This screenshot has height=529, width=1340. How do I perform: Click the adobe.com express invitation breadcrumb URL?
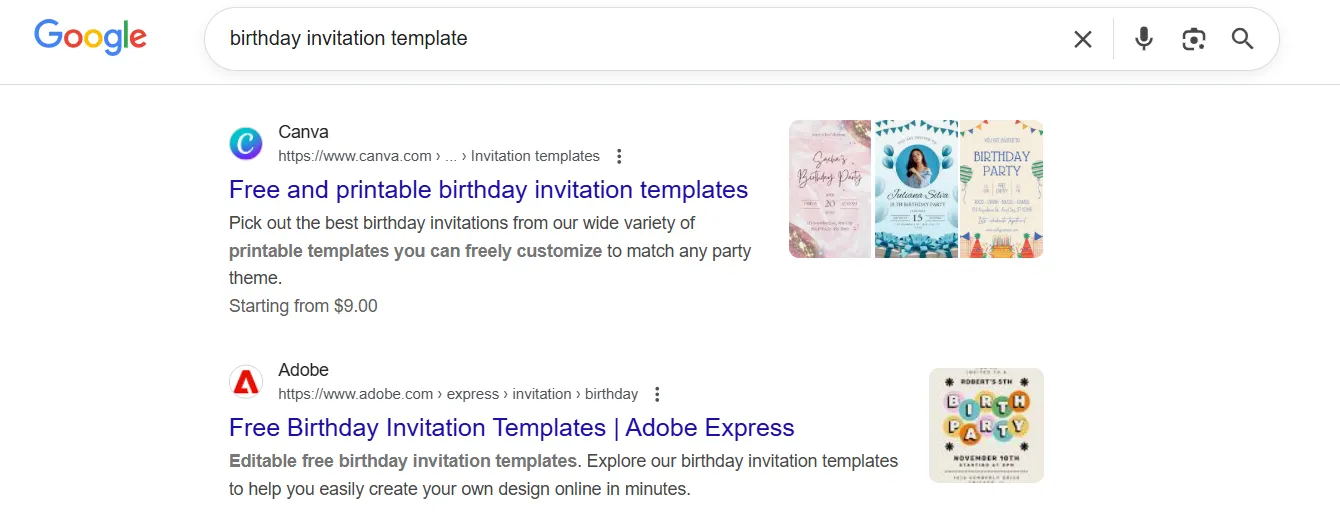pos(458,394)
